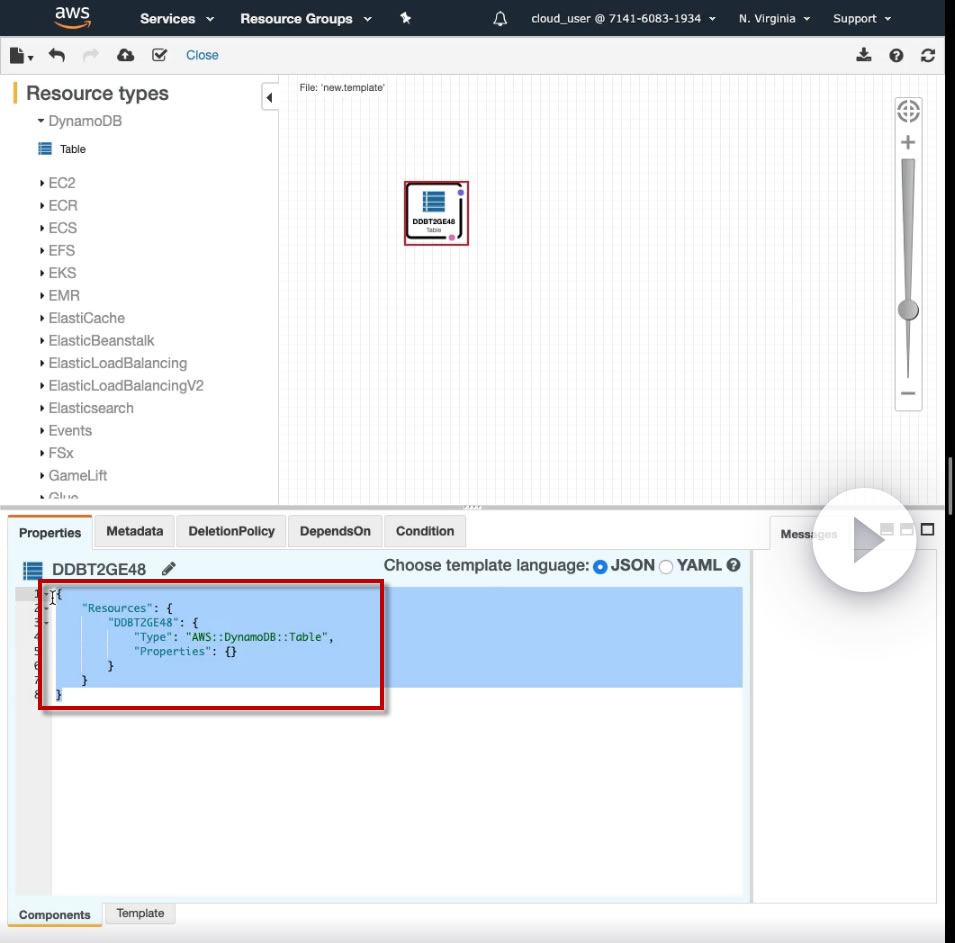Viewport: 955px width, 943px height.
Task: Expand the ECS resource category
Action: click(x=58, y=228)
